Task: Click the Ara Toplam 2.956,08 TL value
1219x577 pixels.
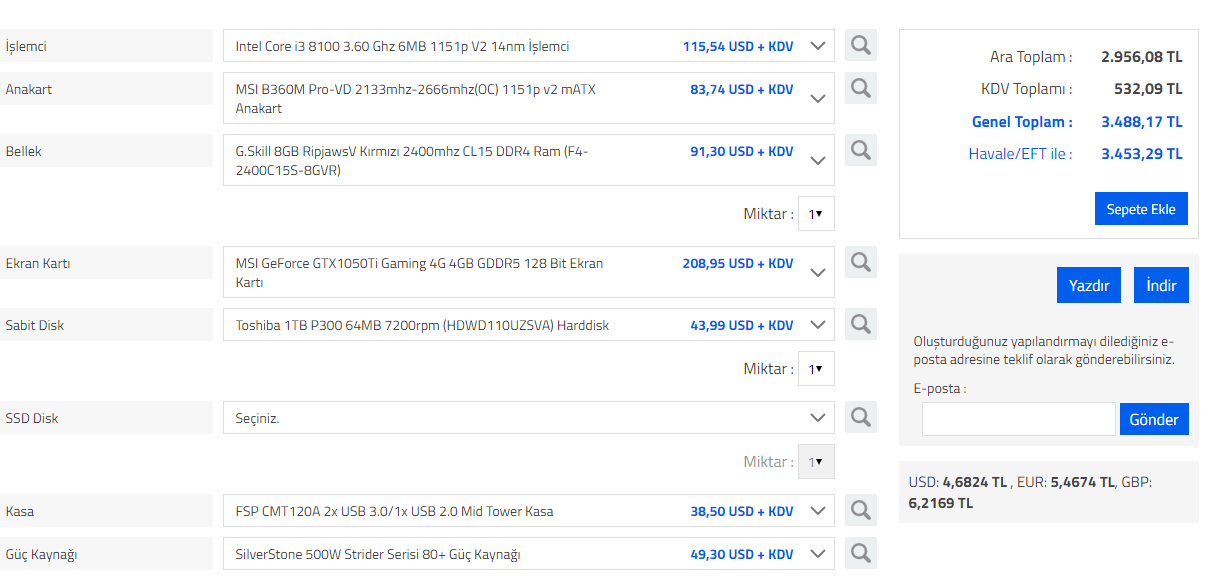Action: (x=1142, y=57)
